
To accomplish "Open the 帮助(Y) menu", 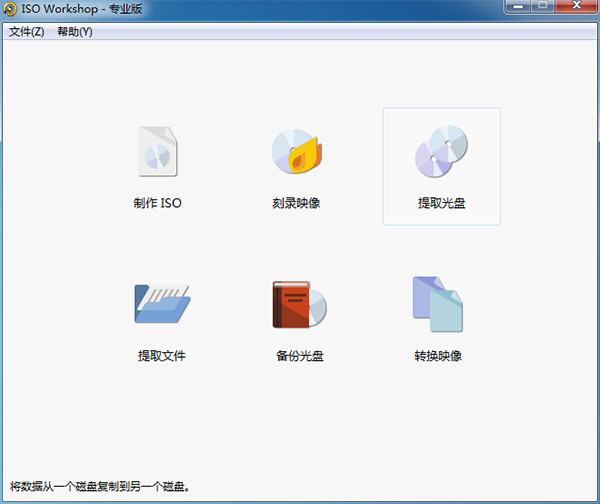I will [75, 31].
